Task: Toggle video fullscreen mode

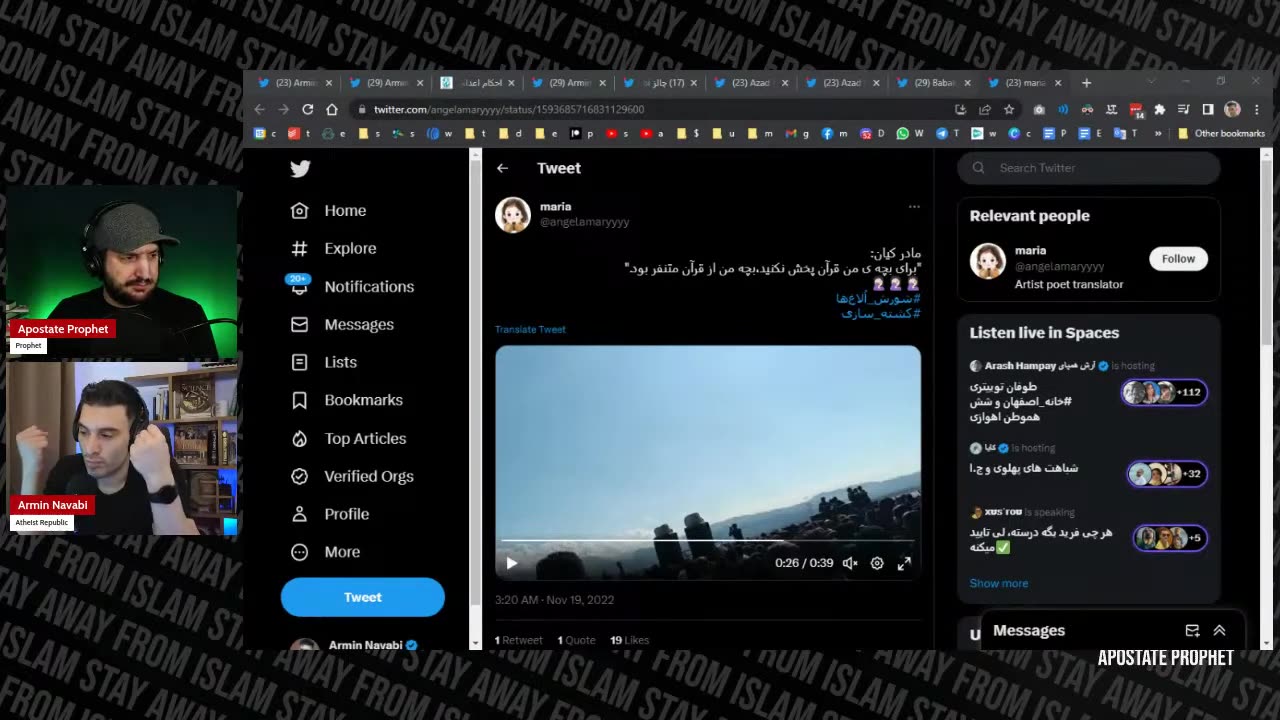Action: (904, 563)
